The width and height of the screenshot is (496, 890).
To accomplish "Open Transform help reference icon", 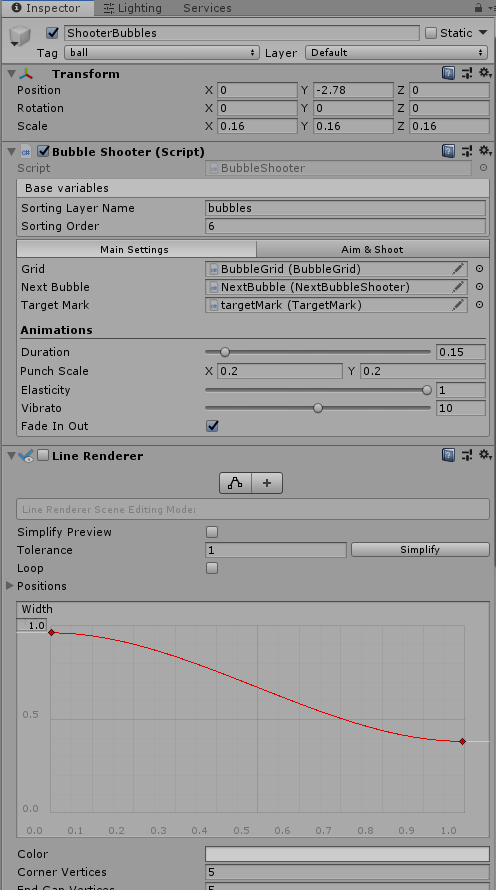I will tap(448, 73).
